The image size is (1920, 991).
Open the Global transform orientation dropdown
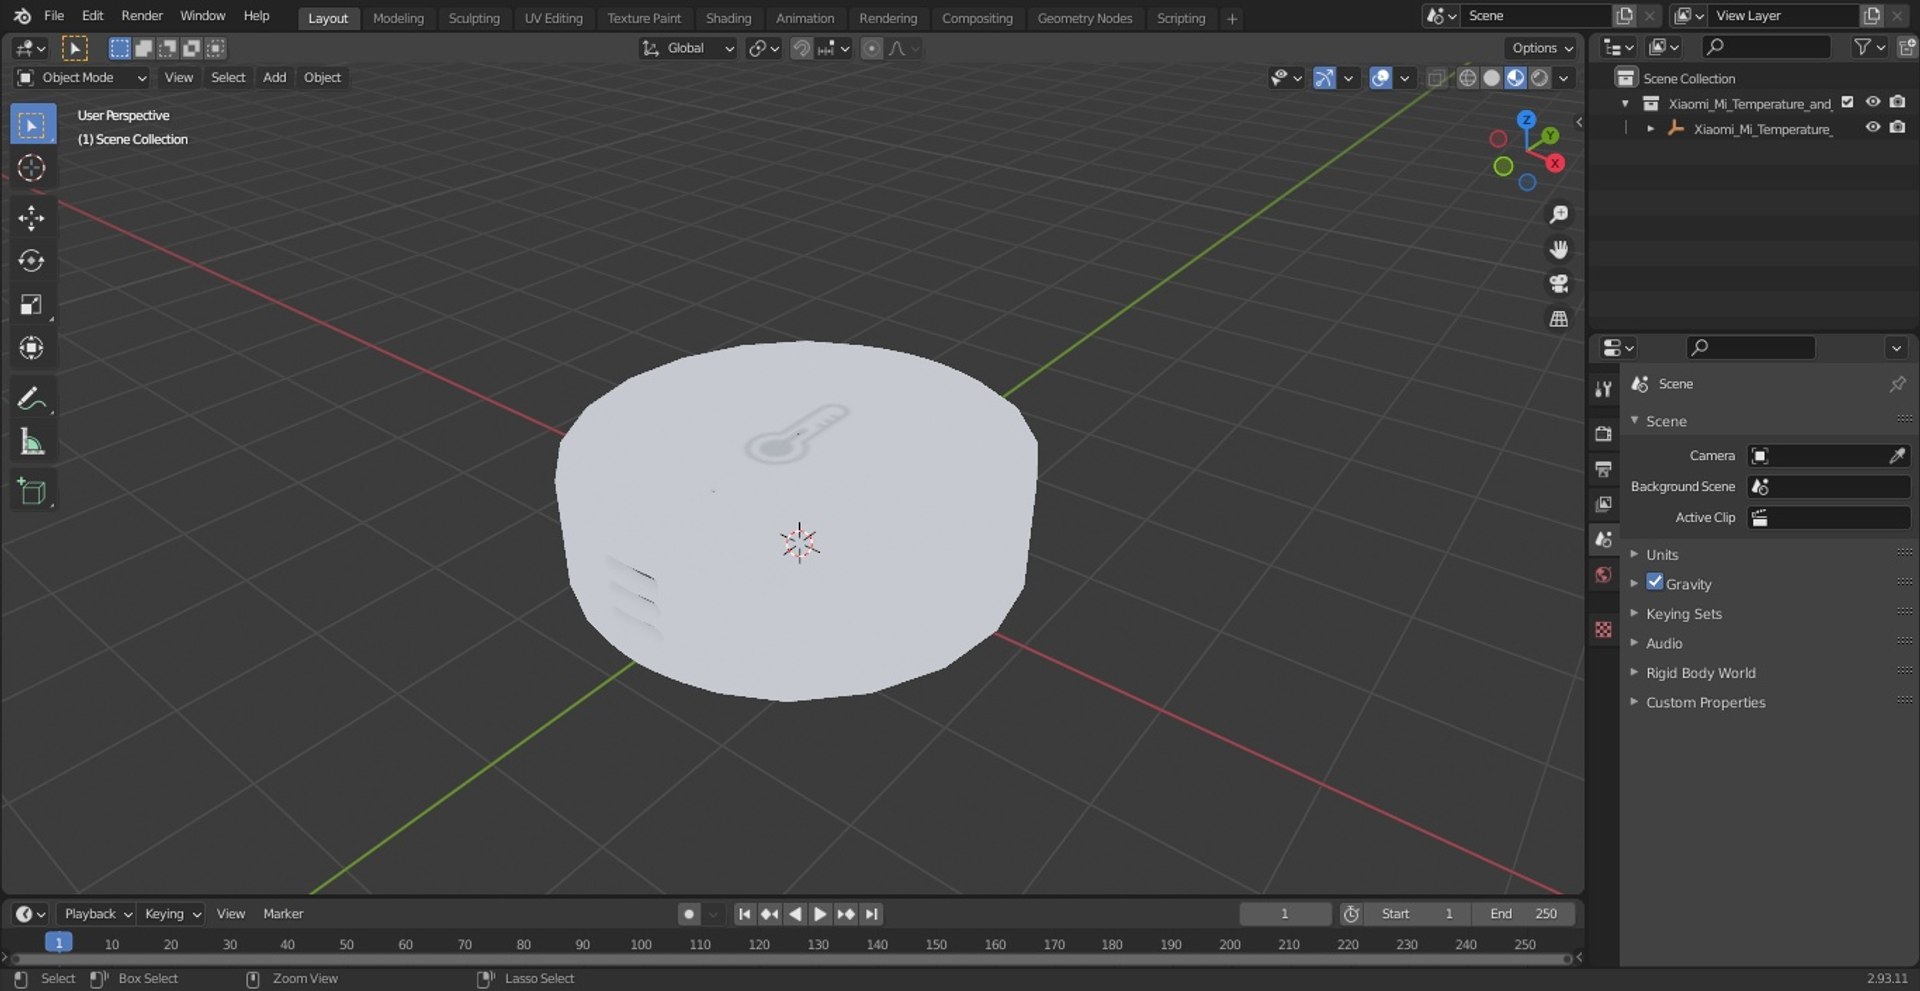(688, 48)
